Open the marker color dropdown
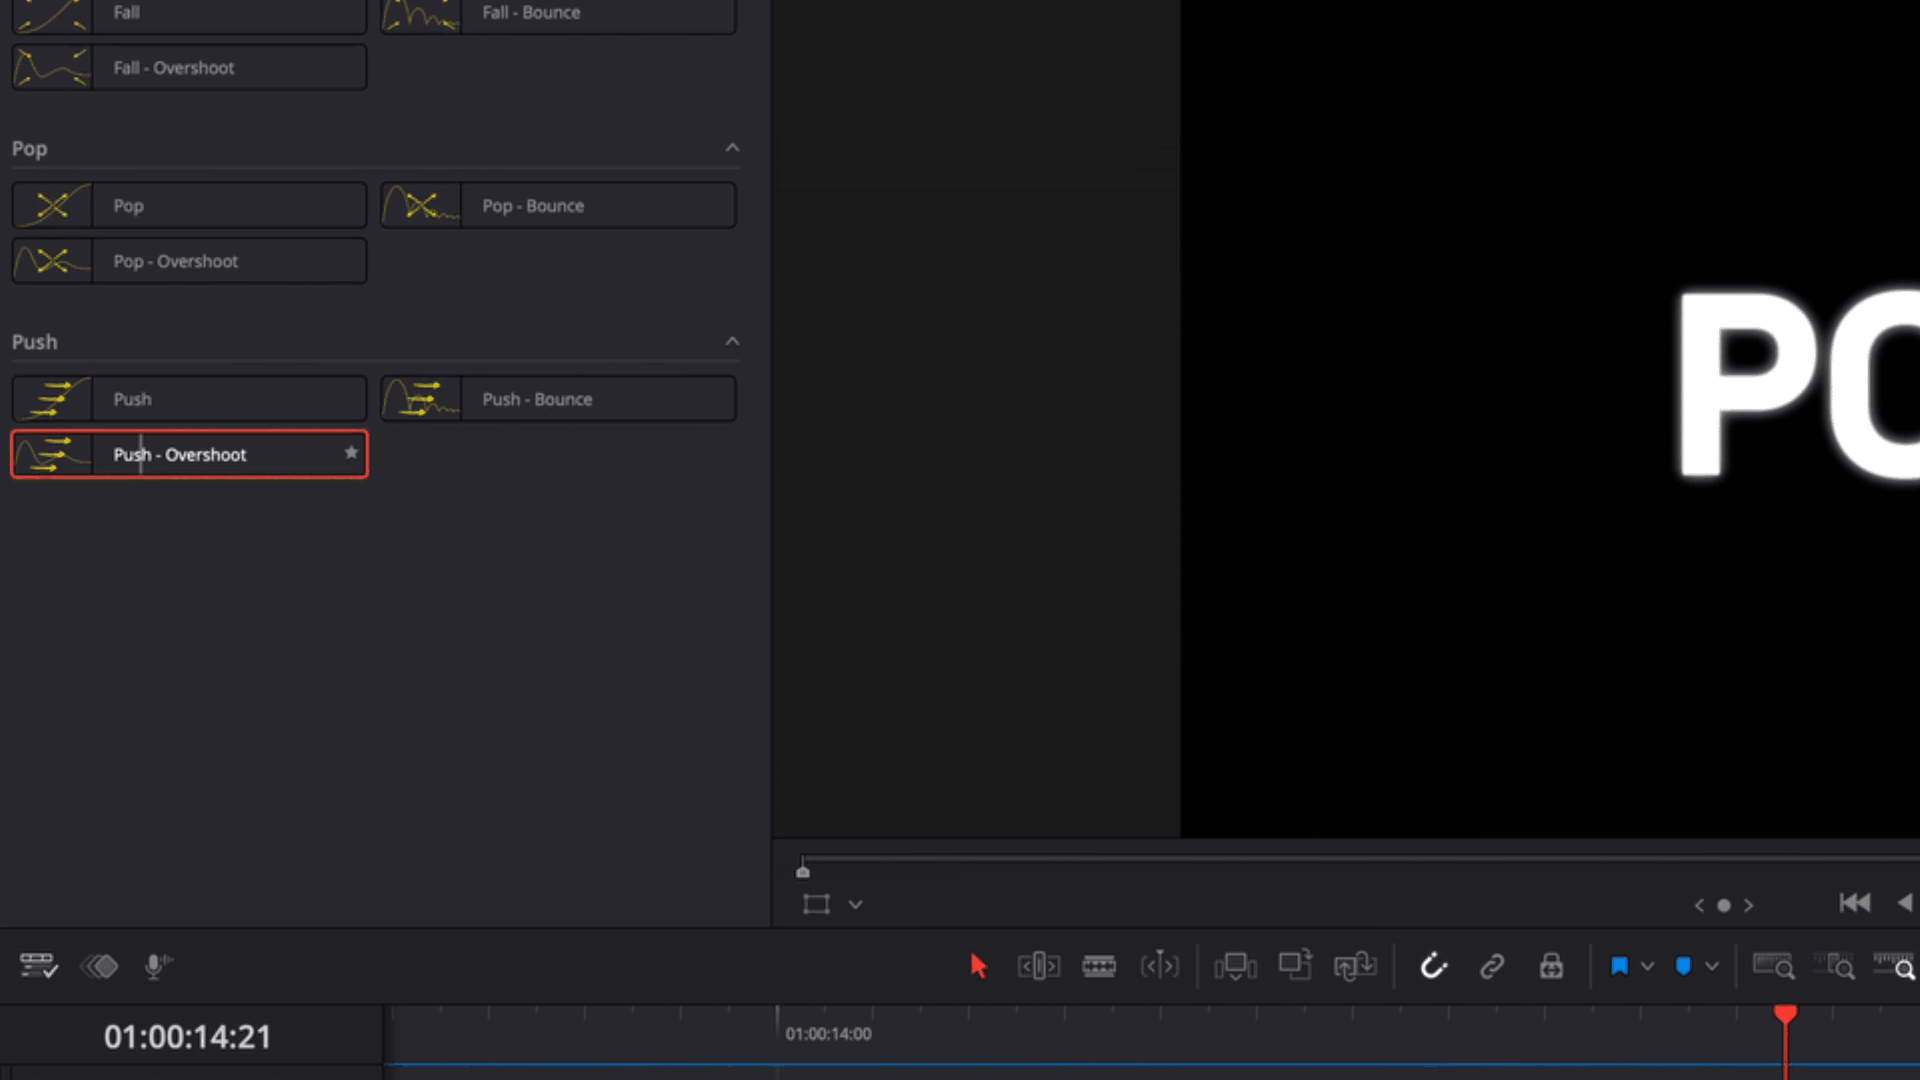The image size is (1920, 1080). click(1712, 966)
